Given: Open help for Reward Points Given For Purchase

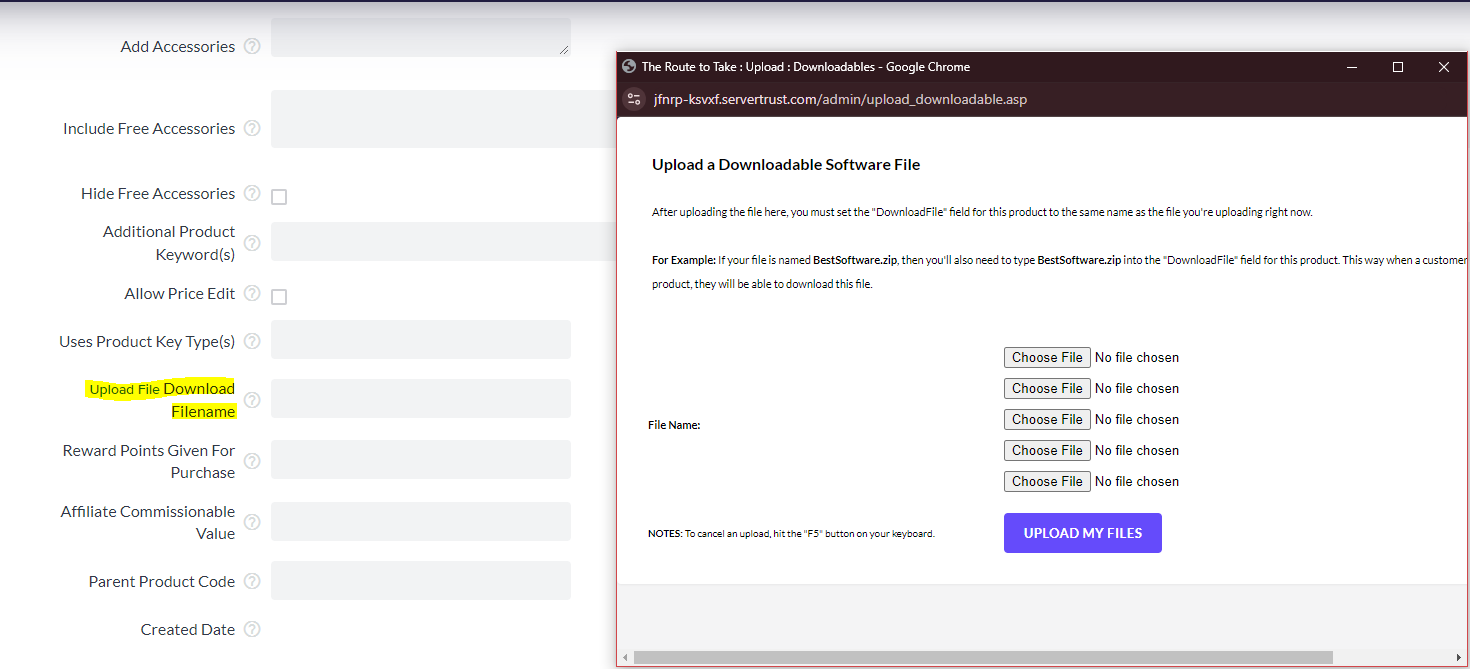Looking at the screenshot, I should (x=251, y=461).
